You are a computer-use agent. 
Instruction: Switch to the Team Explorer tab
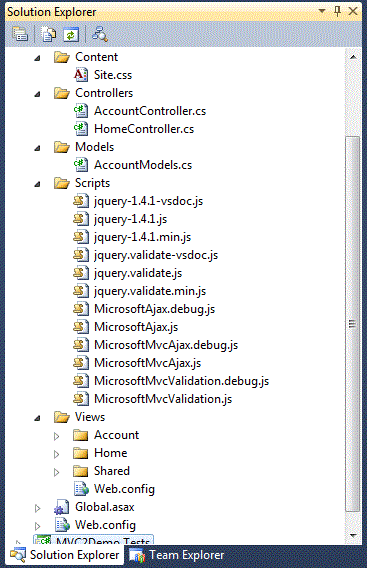(x=177, y=555)
